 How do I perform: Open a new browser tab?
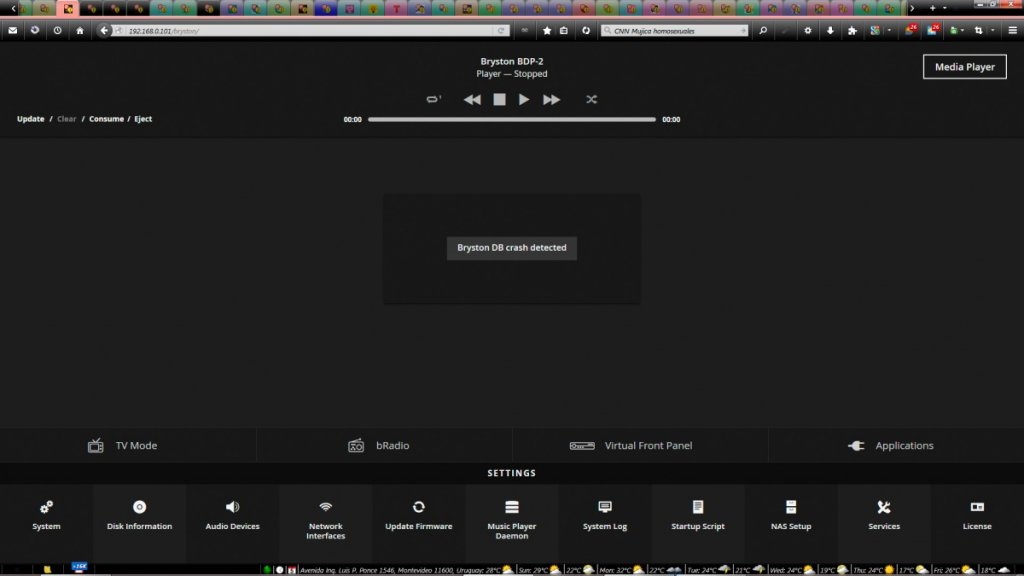pos(932,8)
